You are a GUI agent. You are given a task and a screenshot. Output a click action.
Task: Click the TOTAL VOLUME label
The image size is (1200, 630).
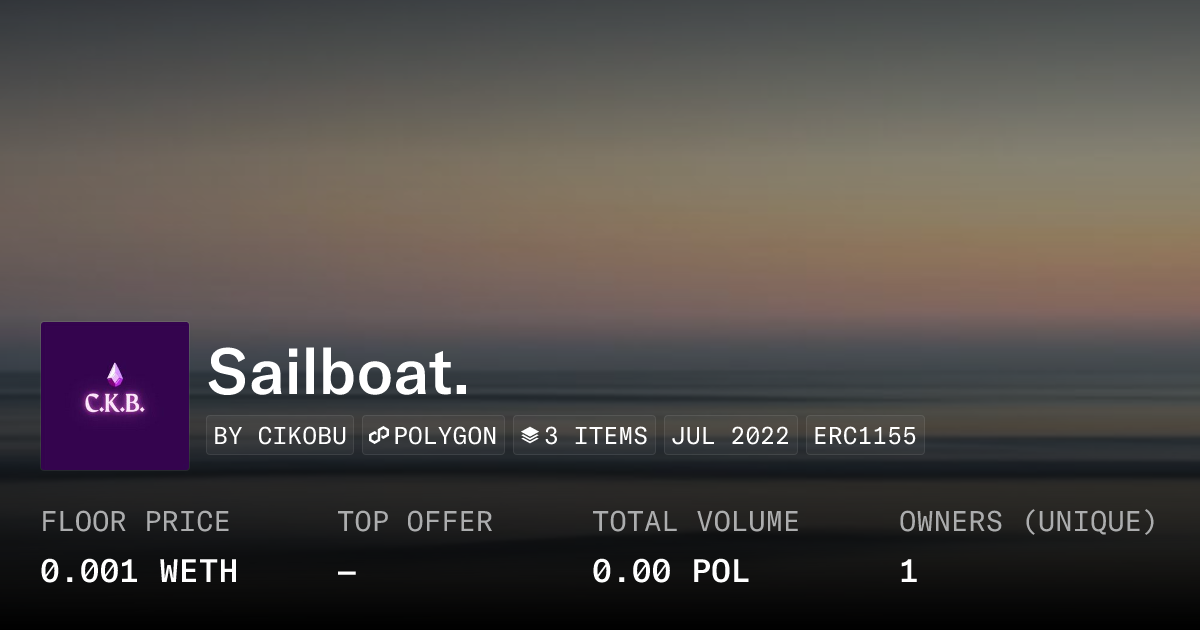(695, 522)
